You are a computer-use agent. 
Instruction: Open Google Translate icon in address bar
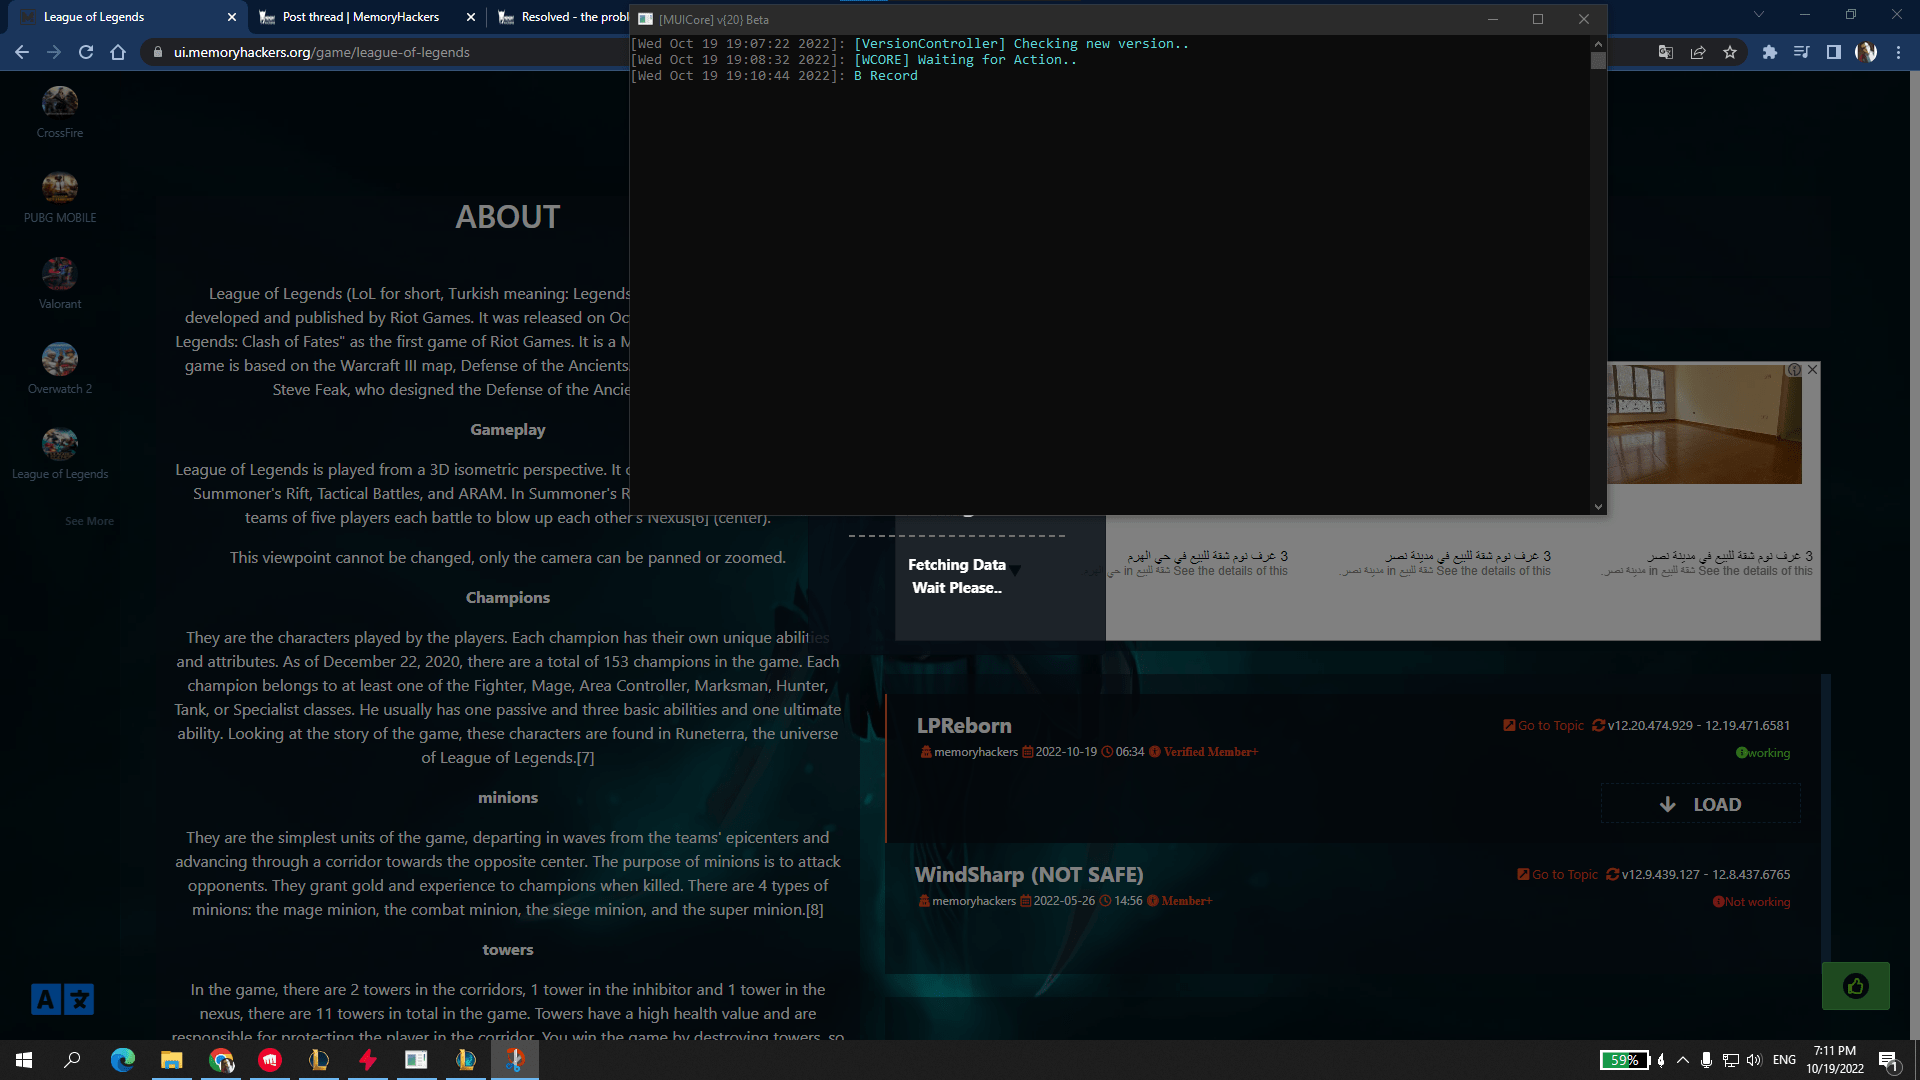pos(1666,52)
